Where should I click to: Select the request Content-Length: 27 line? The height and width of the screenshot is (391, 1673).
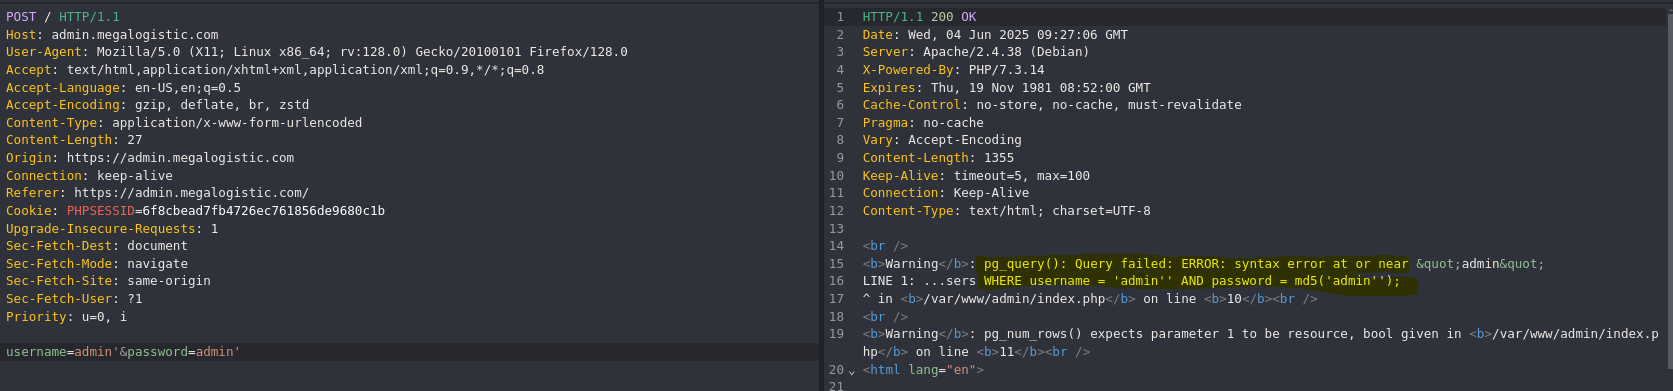(x=74, y=140)
